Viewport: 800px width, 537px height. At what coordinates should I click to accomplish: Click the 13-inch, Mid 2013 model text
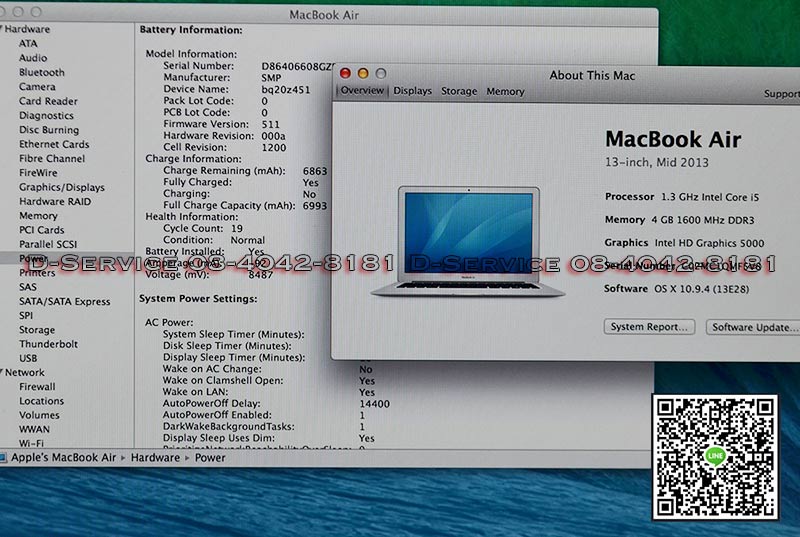(x=657, y=163)
